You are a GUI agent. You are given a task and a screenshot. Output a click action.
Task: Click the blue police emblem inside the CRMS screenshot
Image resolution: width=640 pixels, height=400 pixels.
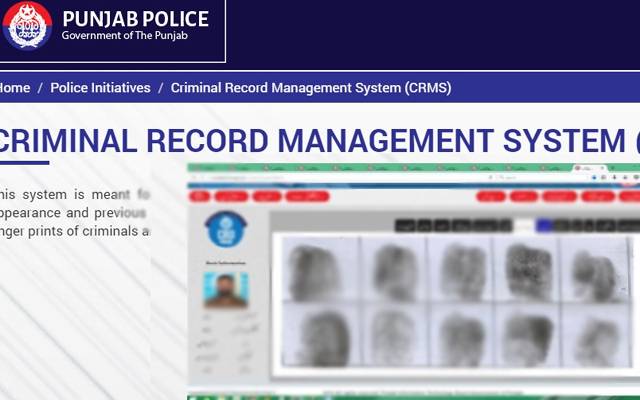point(226,229)
